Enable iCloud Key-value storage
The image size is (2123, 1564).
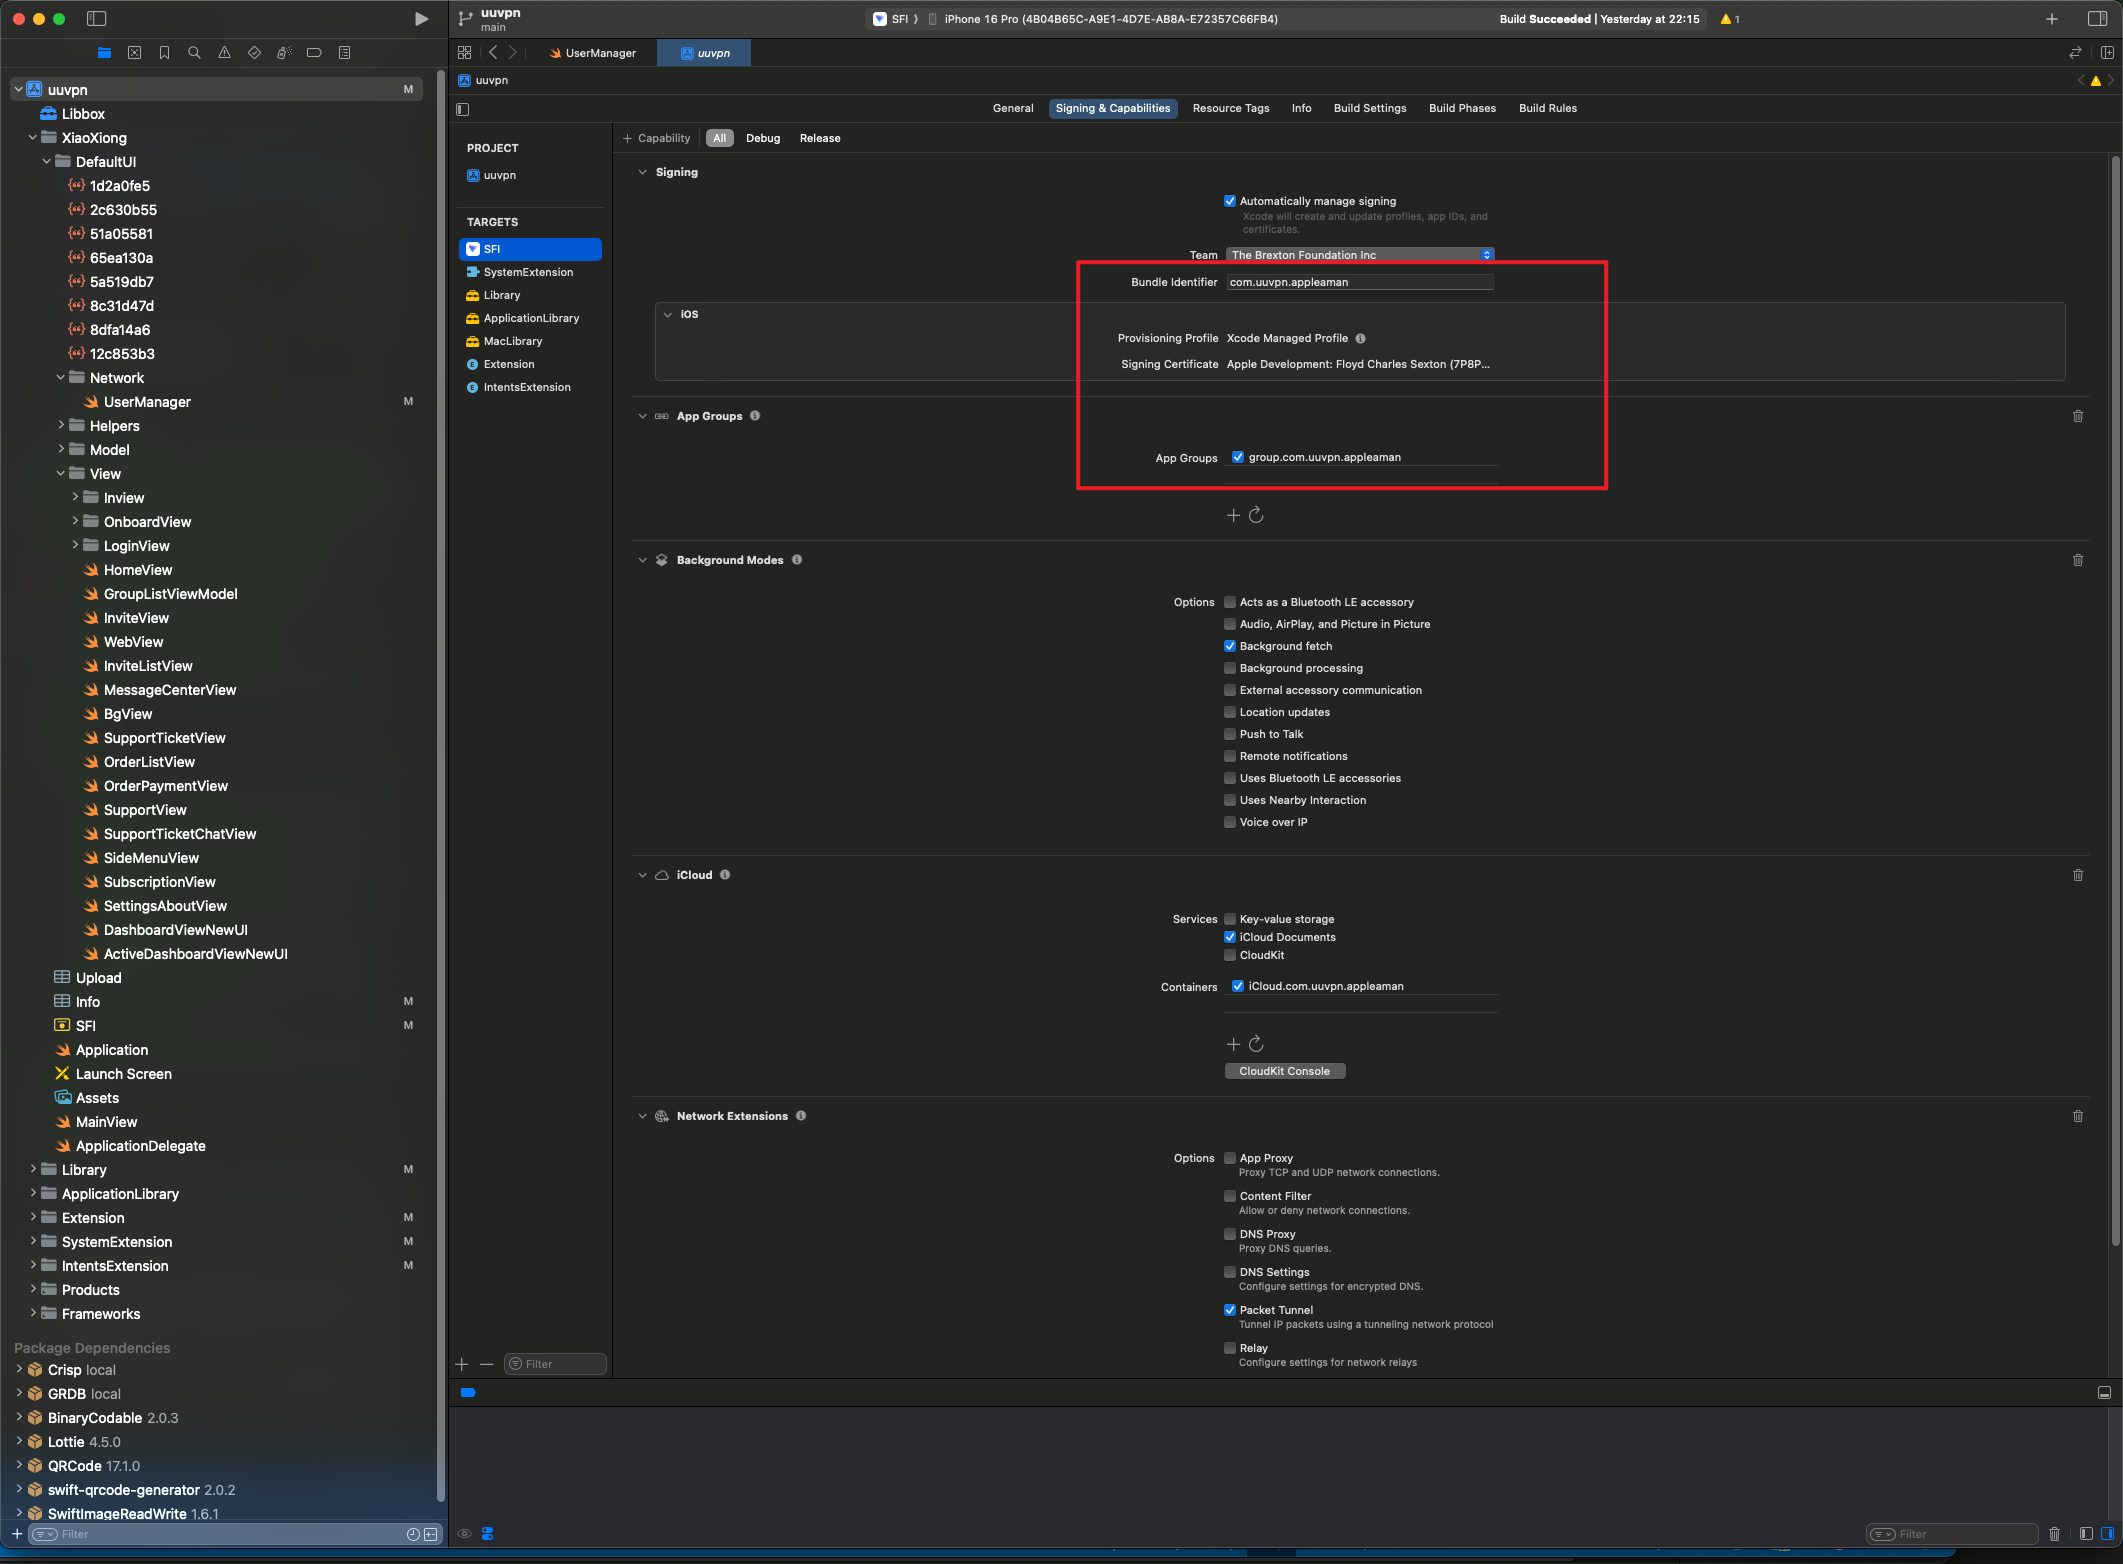(1230, 919)
